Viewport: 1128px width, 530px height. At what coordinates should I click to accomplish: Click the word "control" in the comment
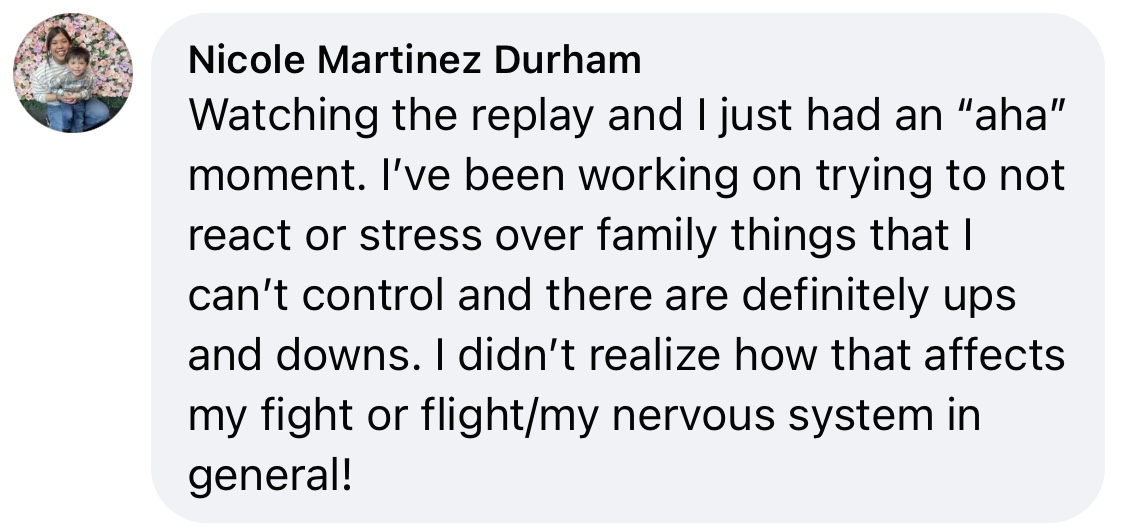pos(373,296)
